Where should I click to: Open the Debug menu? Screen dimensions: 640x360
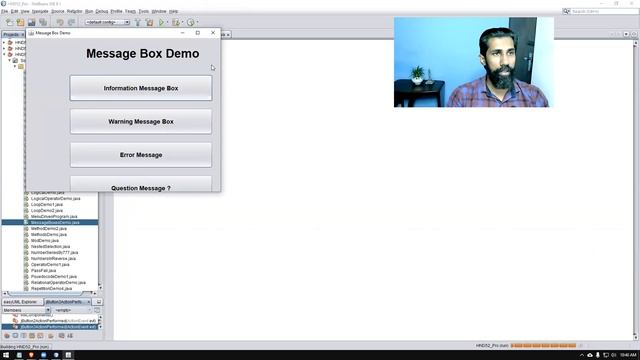click(x=102, y=11)
